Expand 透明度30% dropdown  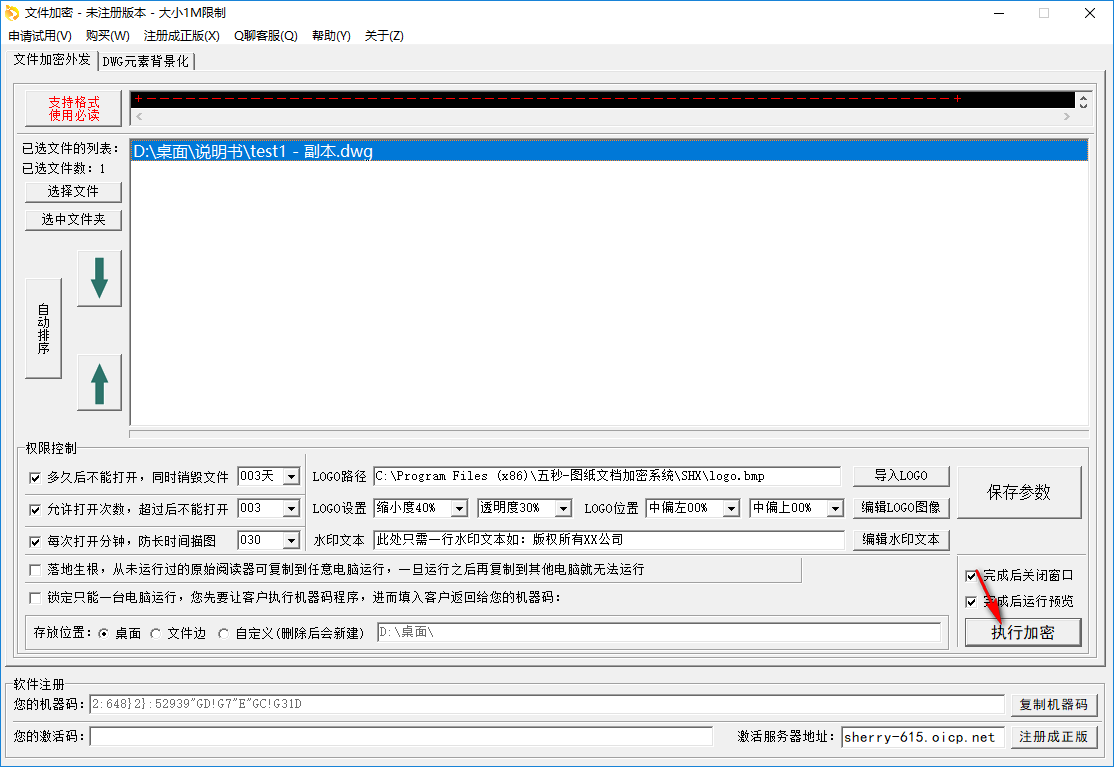(563, 508)
